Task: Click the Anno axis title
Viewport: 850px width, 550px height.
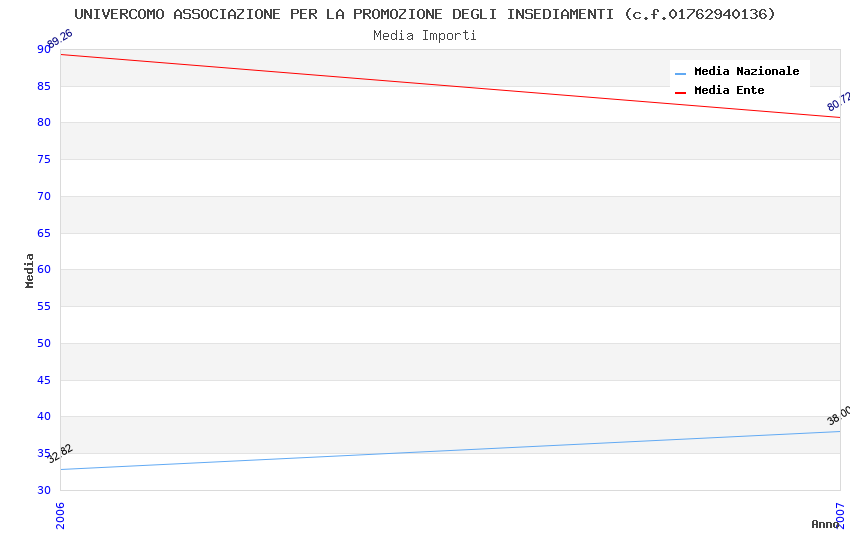Action: [x=824, y=524]
